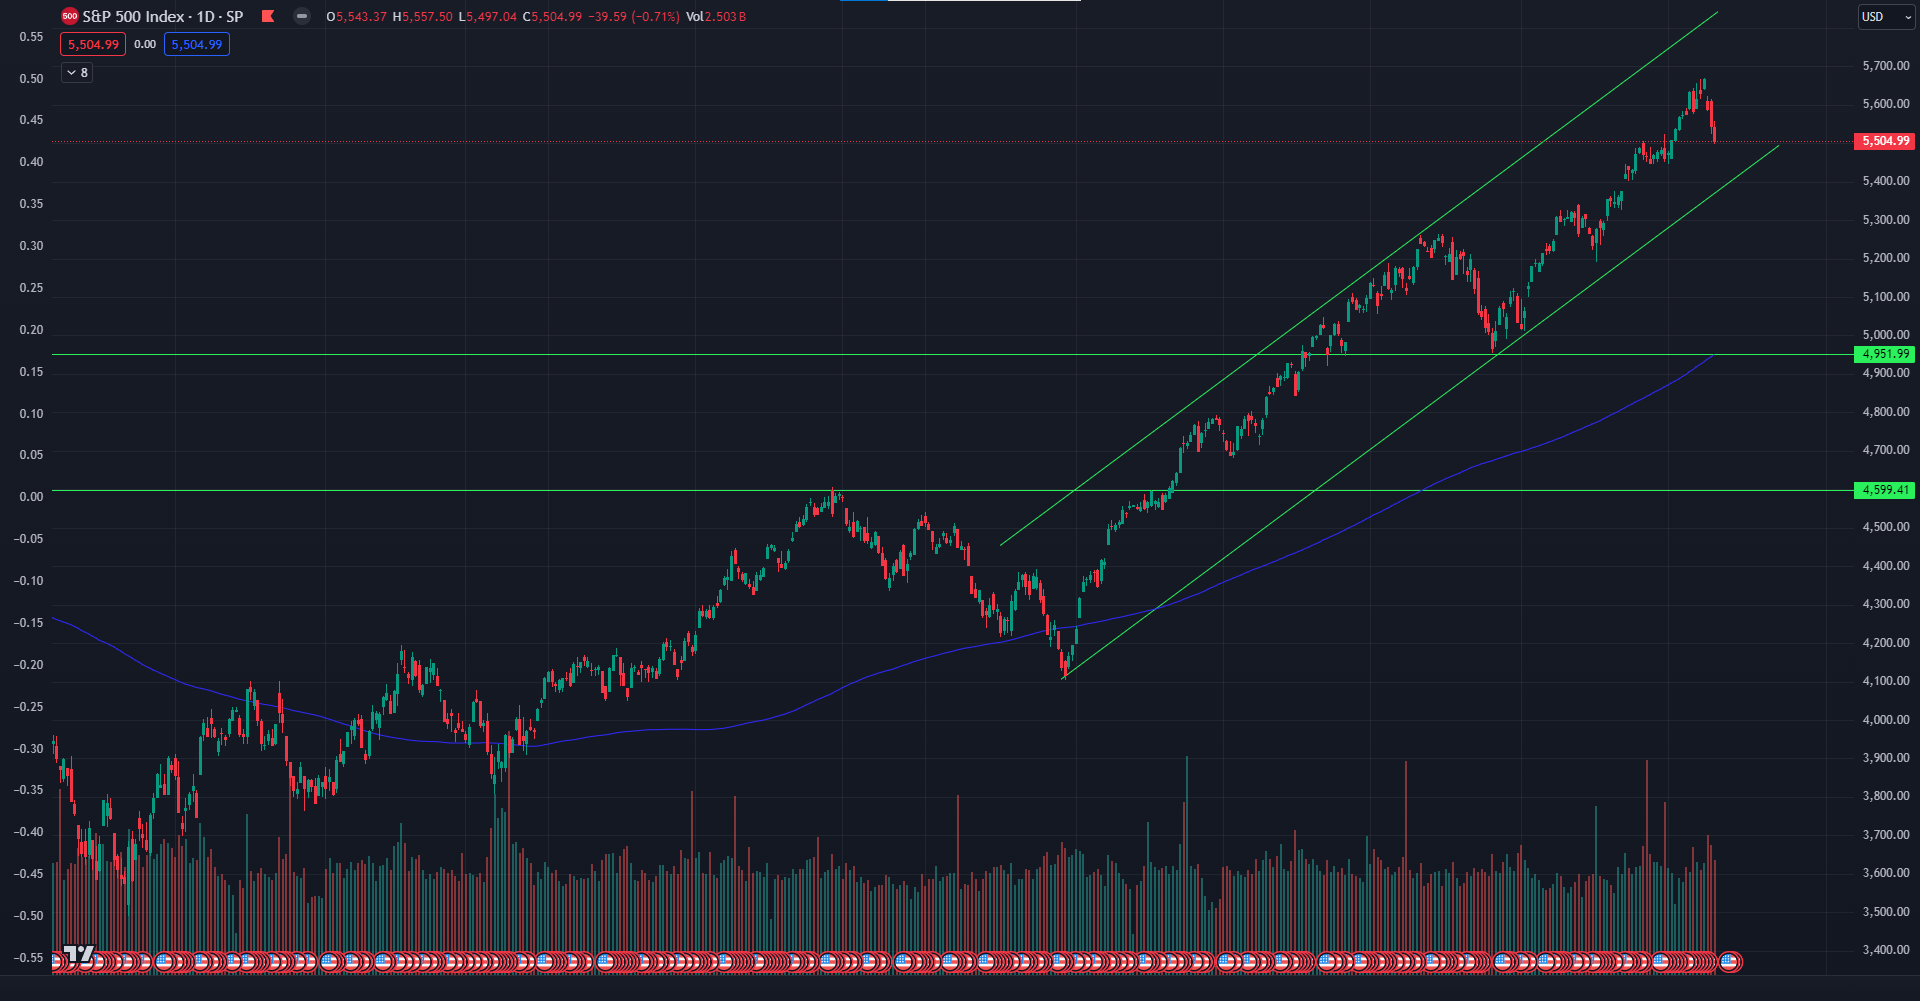
Task: Click the 4,000.00 price axis label
Action: [x=1886, y=720]
